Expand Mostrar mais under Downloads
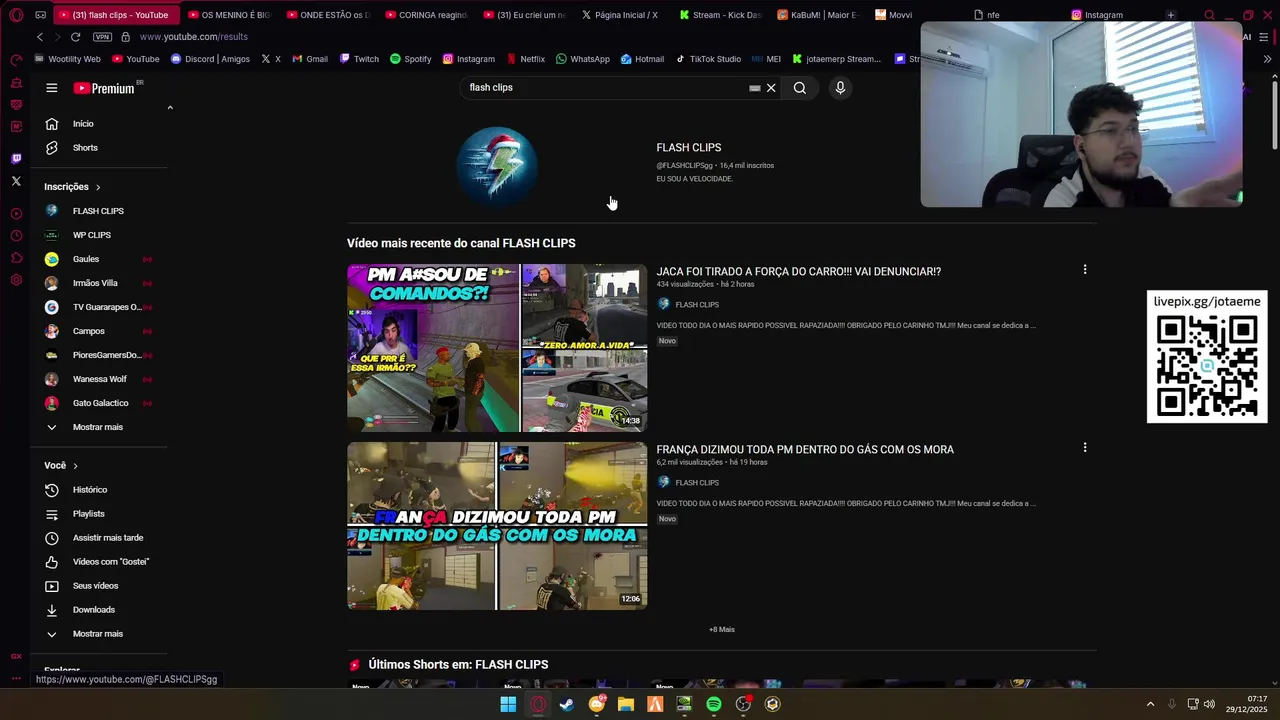 click(98, 634)
